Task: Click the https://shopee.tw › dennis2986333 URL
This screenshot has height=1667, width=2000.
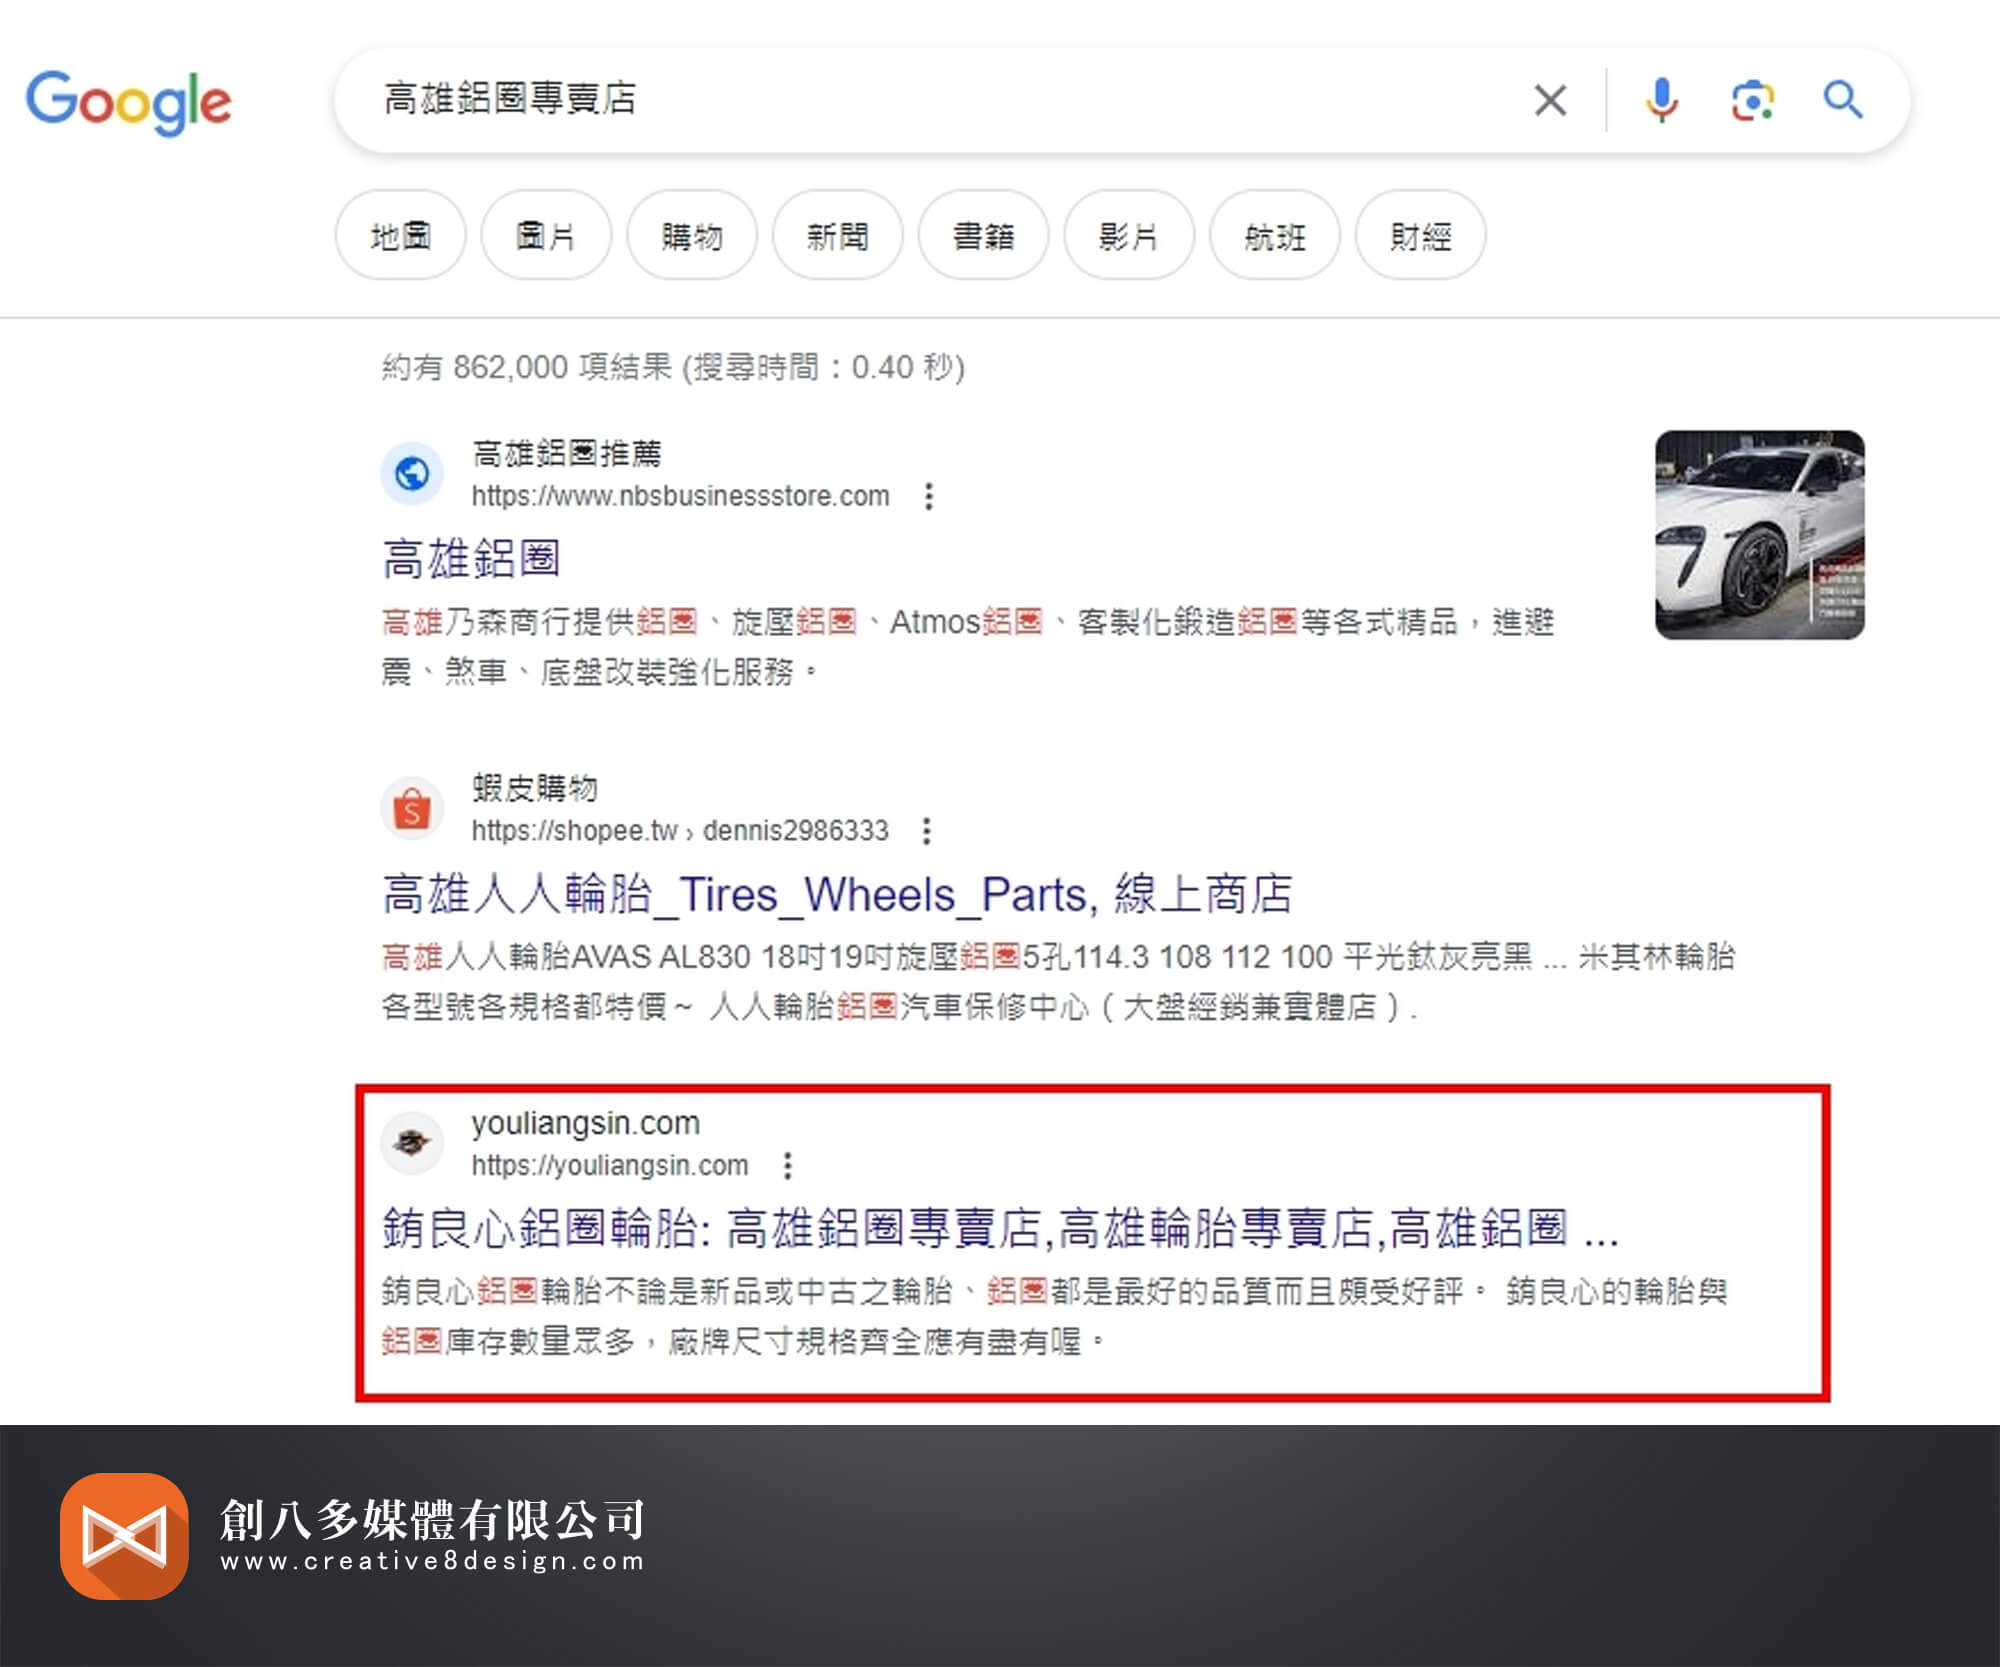Action: click(680, 831)
